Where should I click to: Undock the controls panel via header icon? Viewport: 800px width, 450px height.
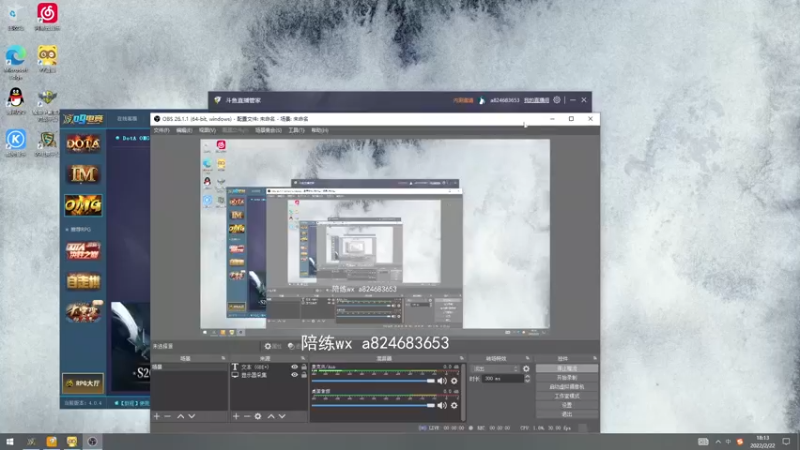(x=595, y=358)
